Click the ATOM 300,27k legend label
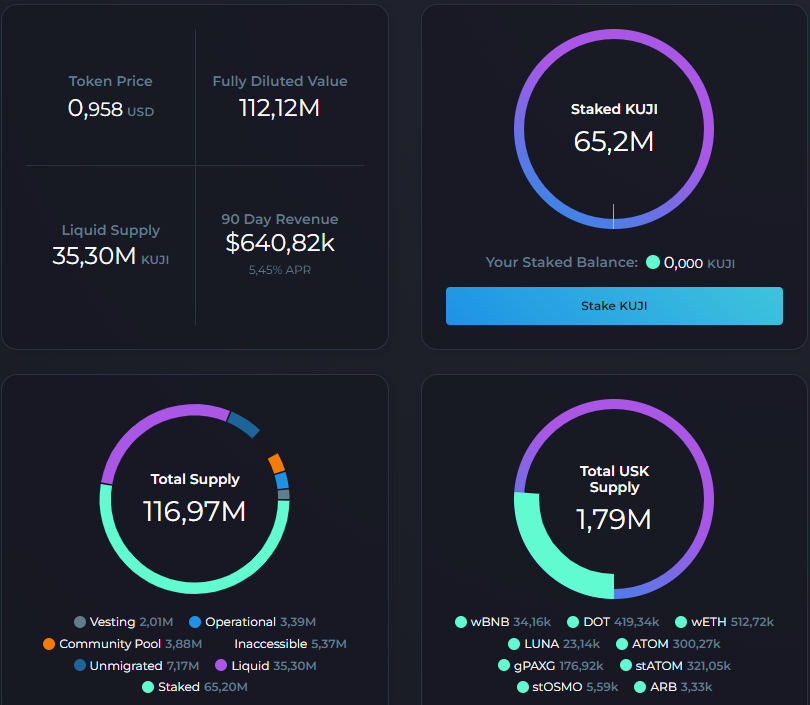 [676, 644]
